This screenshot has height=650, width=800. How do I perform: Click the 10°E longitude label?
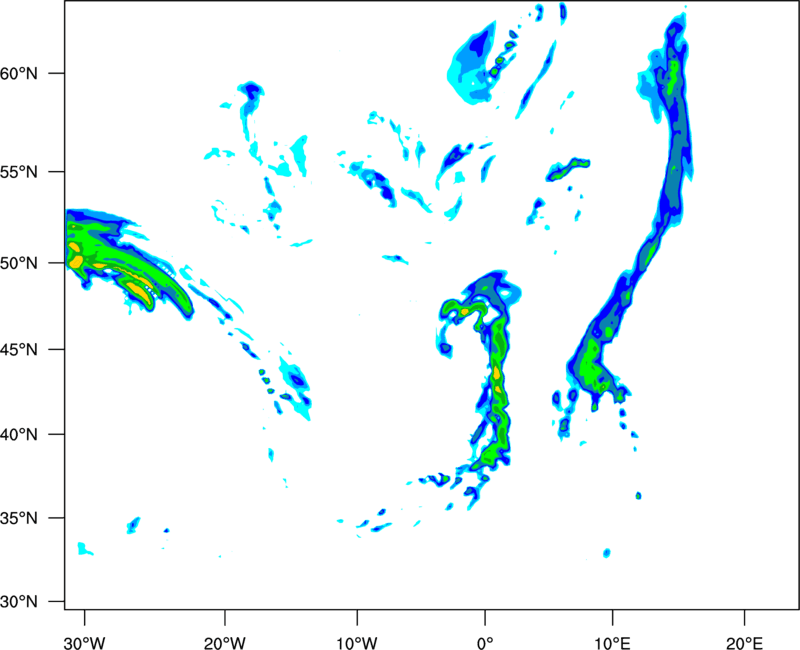coord(612,643)
